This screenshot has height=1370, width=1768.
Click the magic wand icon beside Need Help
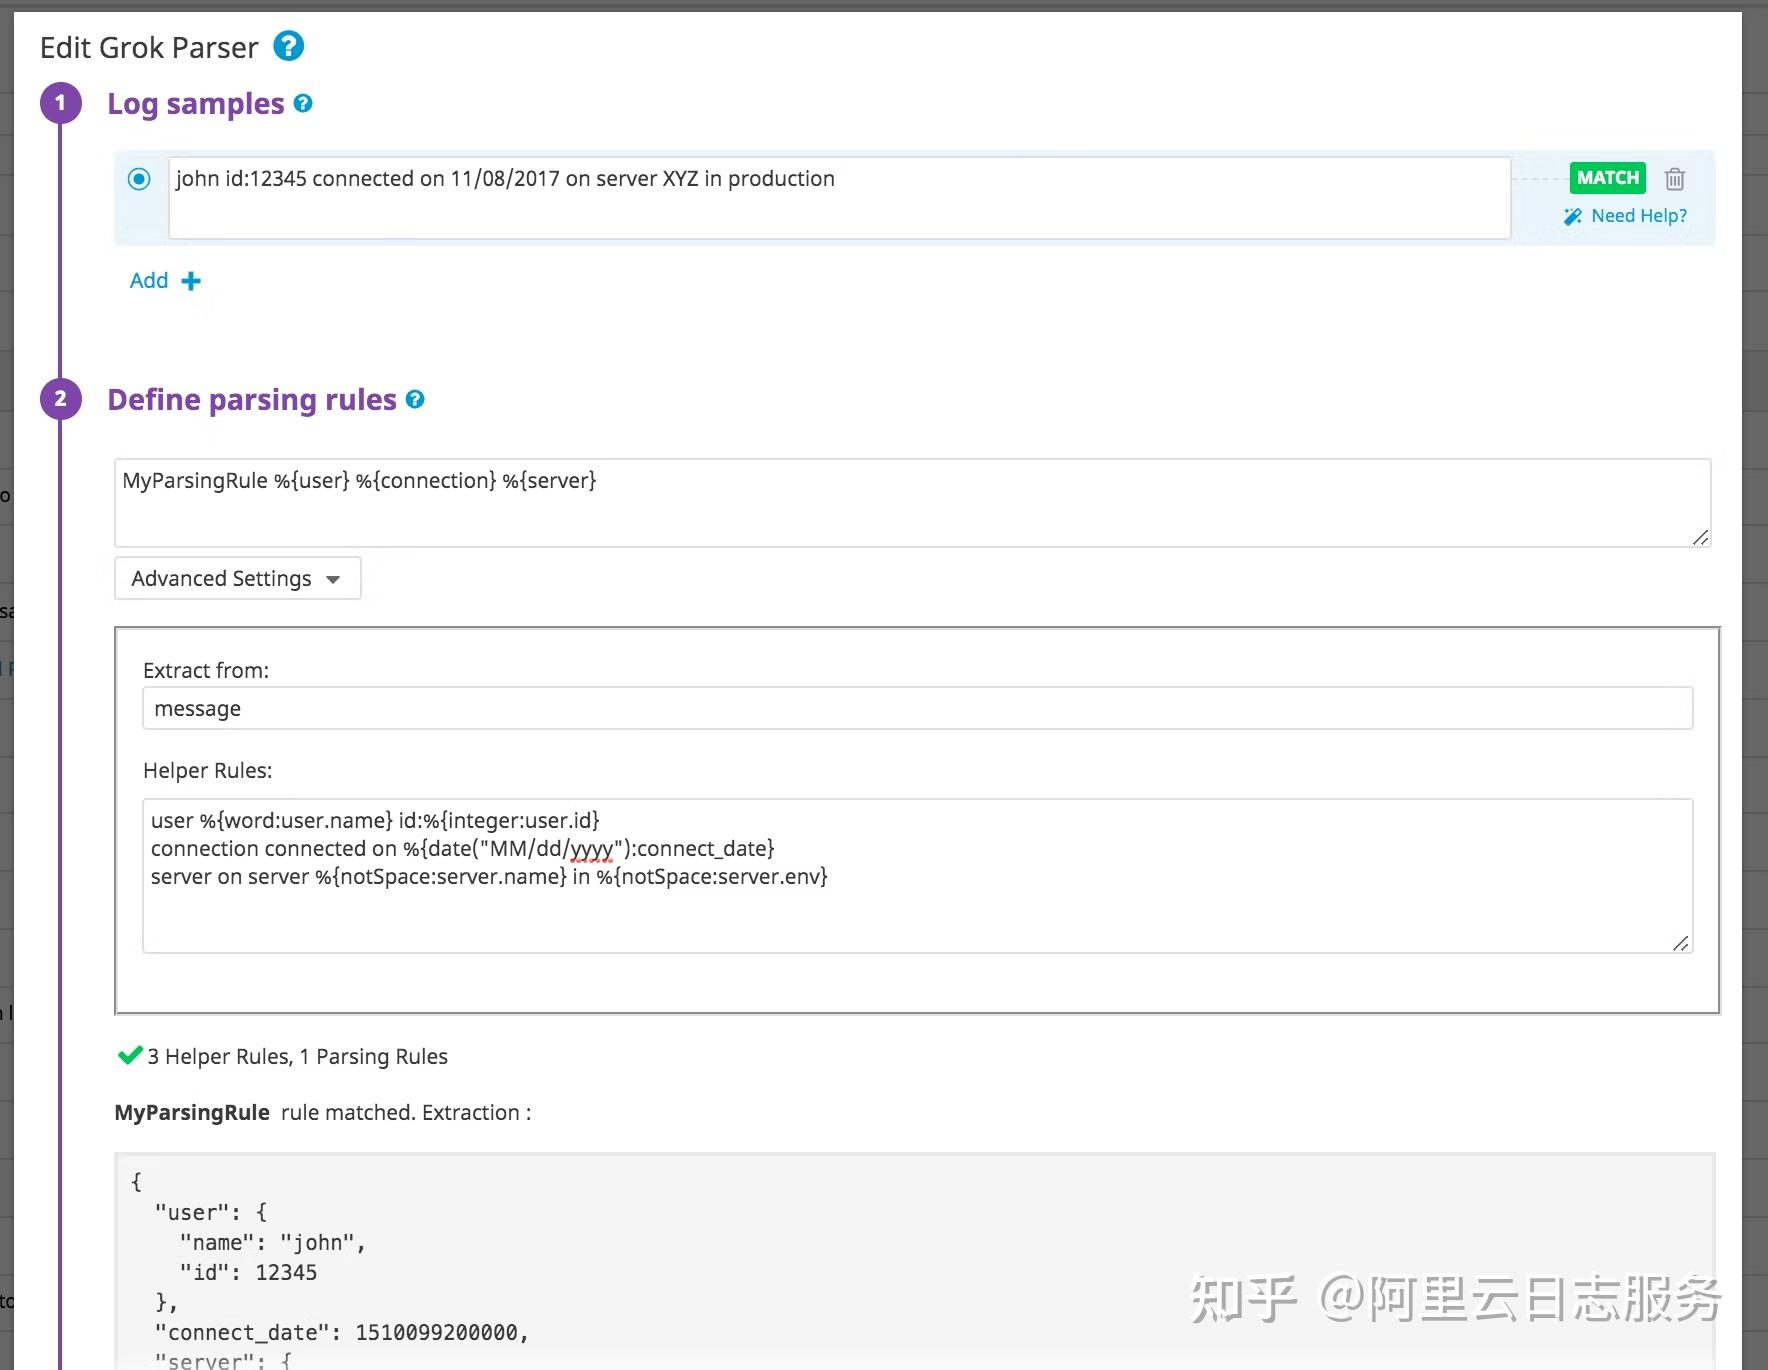pyautogui.click(x=1572, y=216)
